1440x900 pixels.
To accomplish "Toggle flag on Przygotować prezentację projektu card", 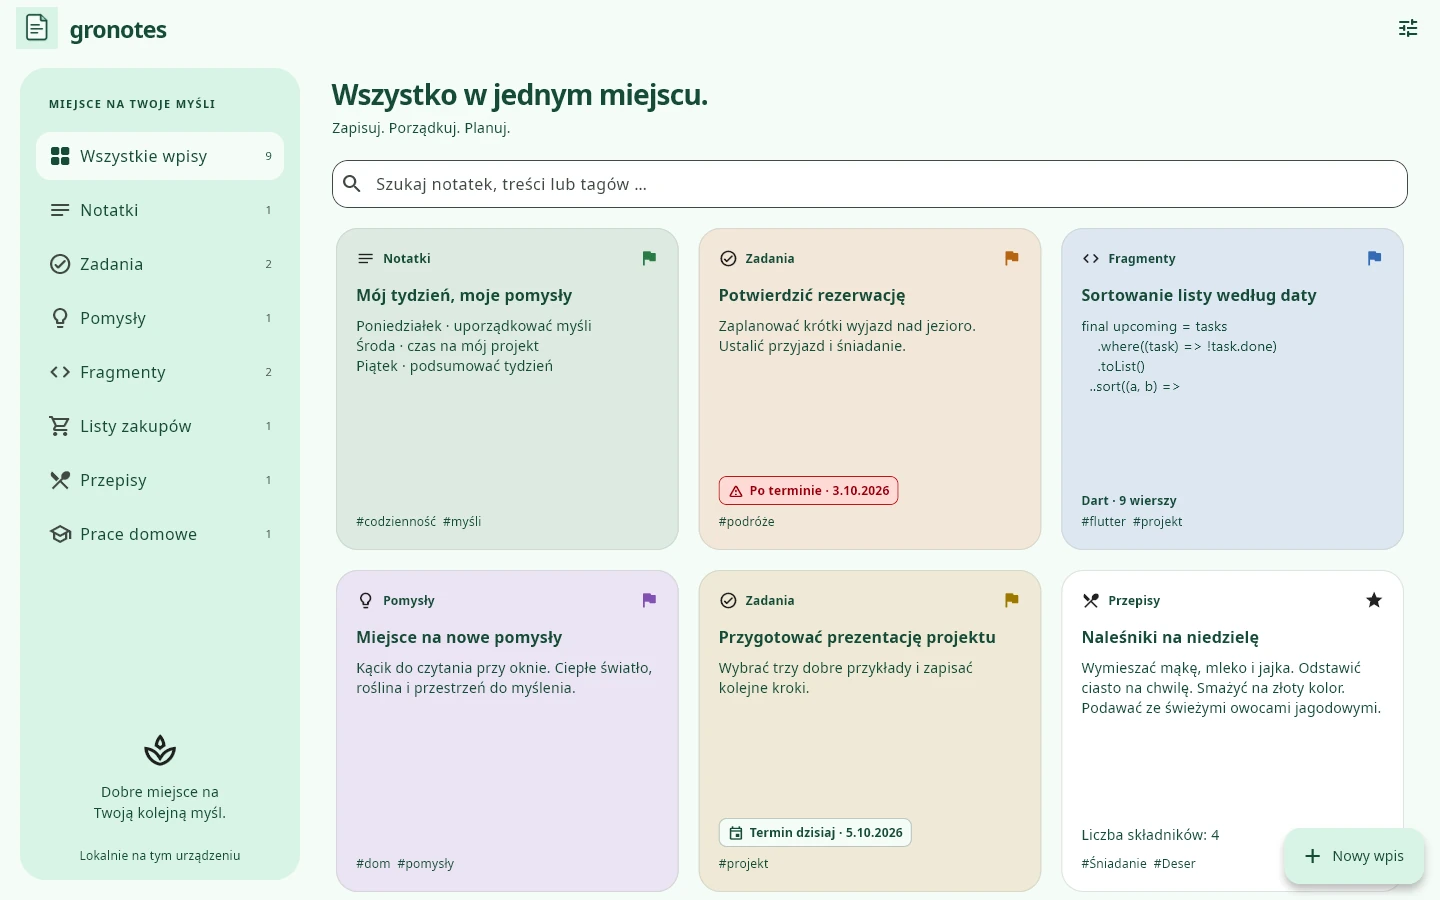I will pos(1011,600).
